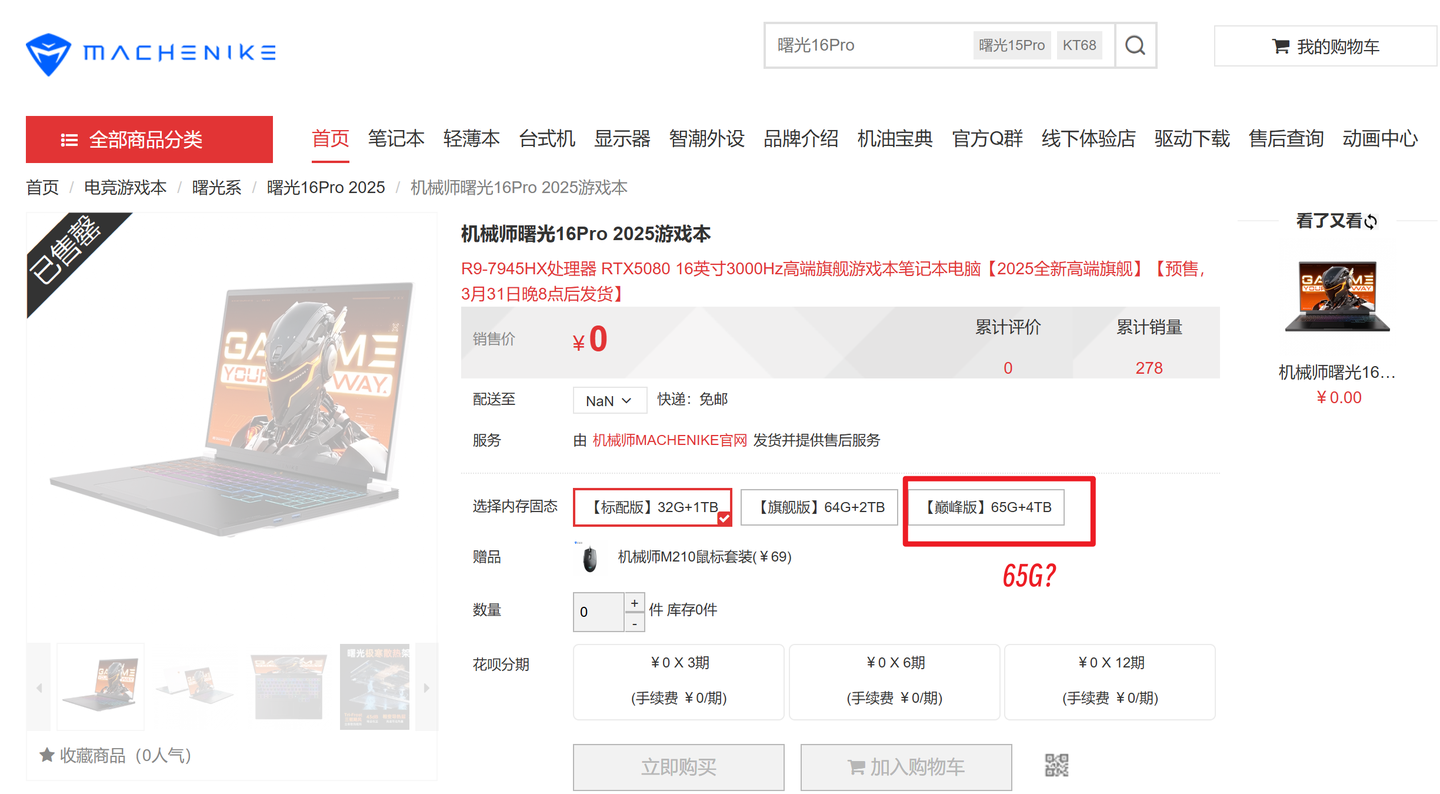Click 曙光系 in the breadcrumb
The width and height of the screenshot is (1440, 794).
coord(217,188)
